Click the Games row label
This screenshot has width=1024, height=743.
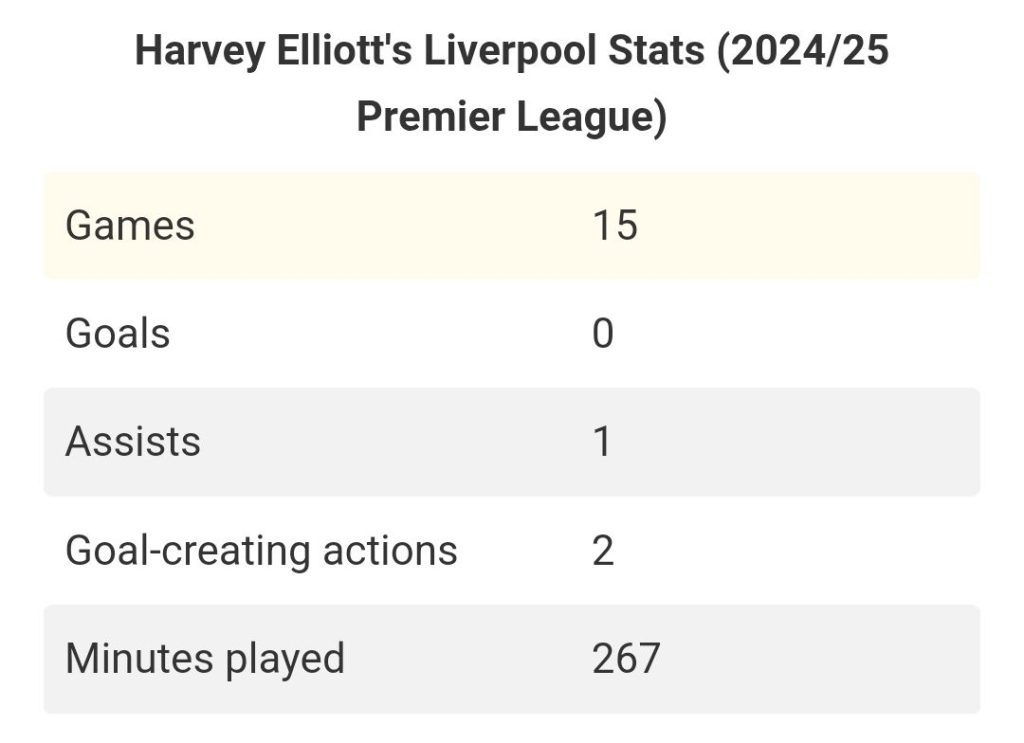[130, 225]
